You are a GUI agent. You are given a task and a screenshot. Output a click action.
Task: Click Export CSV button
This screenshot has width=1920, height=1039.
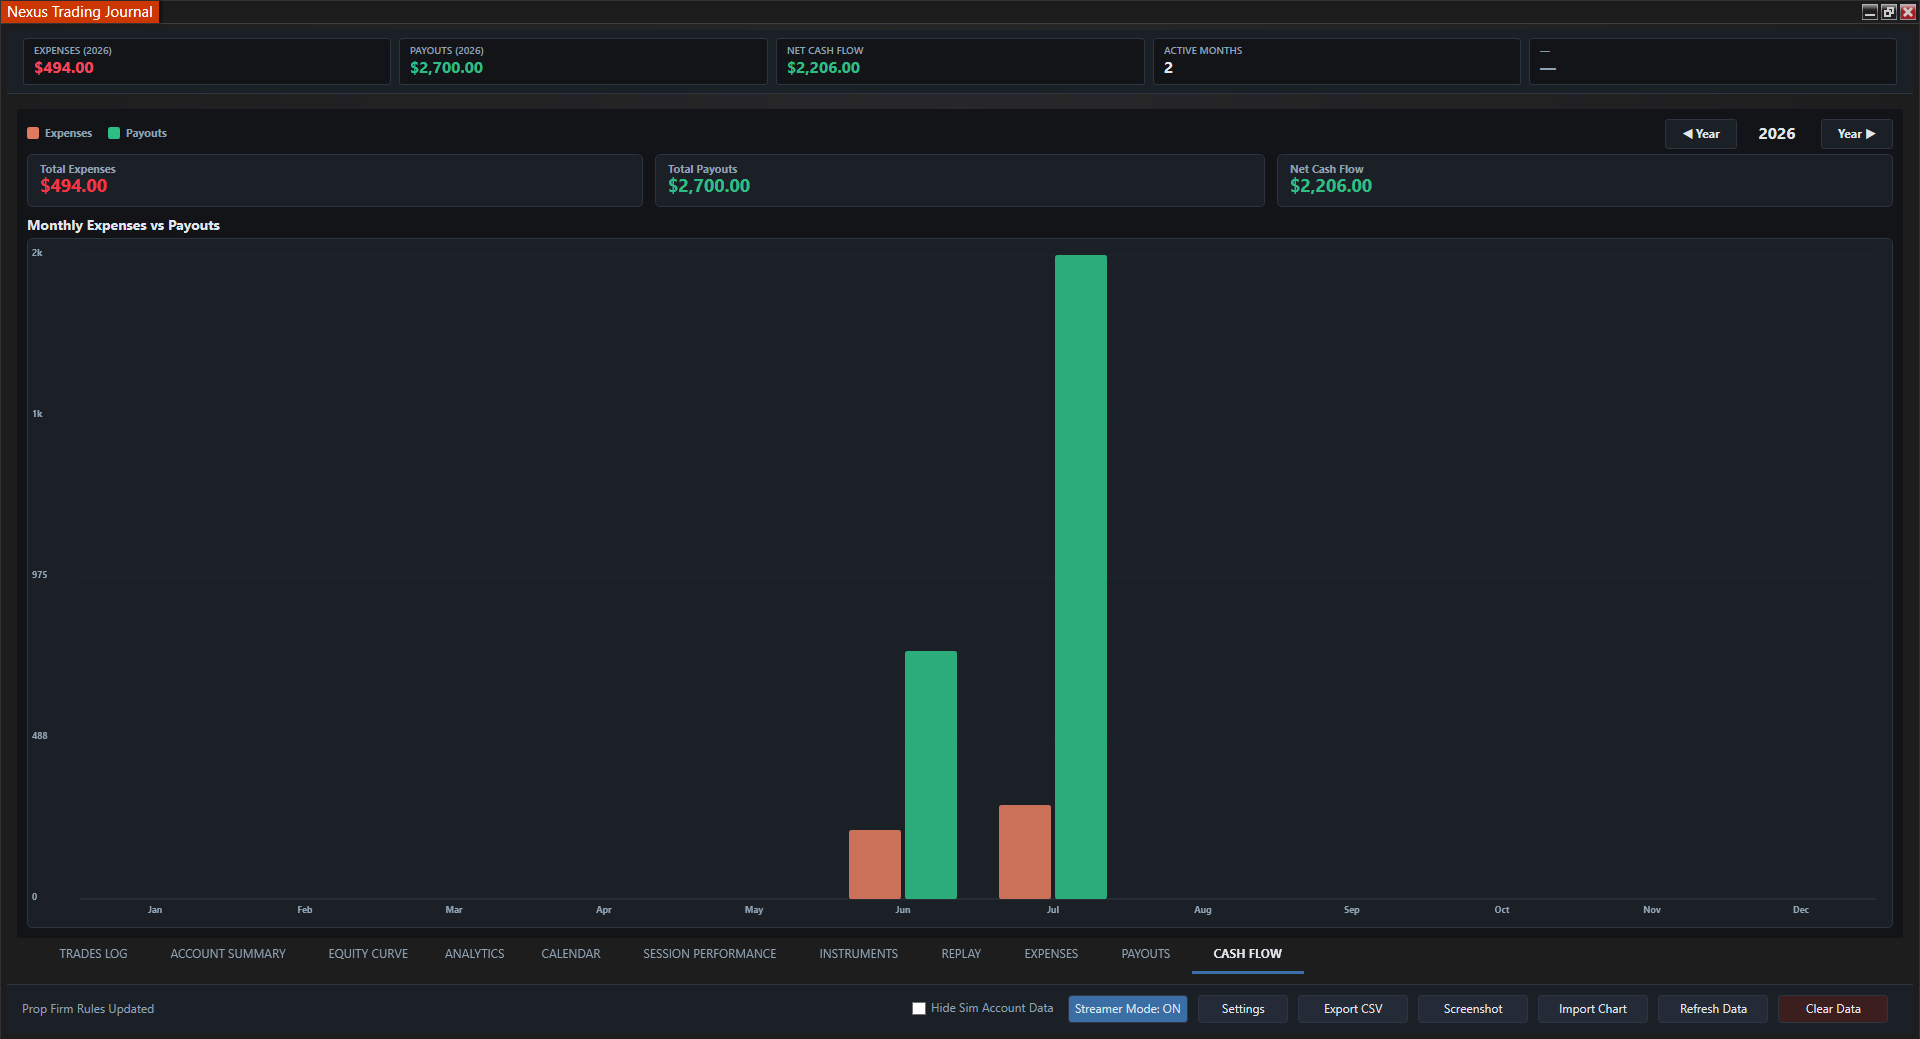pyautogui.click(x=1353, y=1009)
